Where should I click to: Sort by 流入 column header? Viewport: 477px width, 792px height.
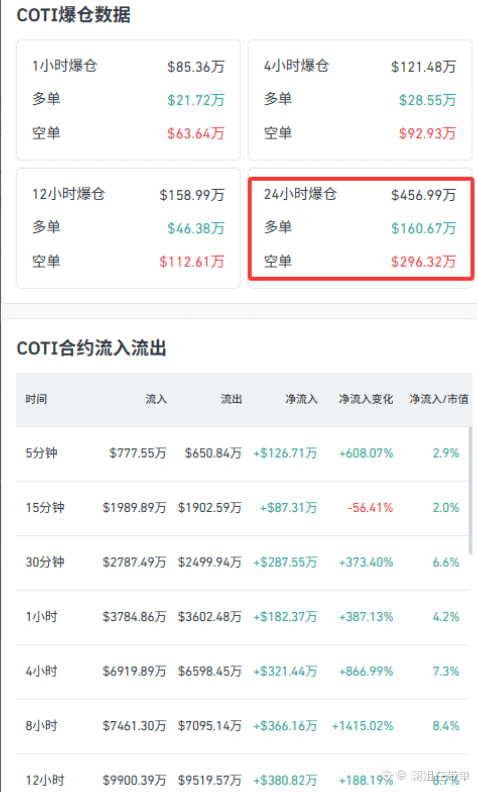point(156,399)
